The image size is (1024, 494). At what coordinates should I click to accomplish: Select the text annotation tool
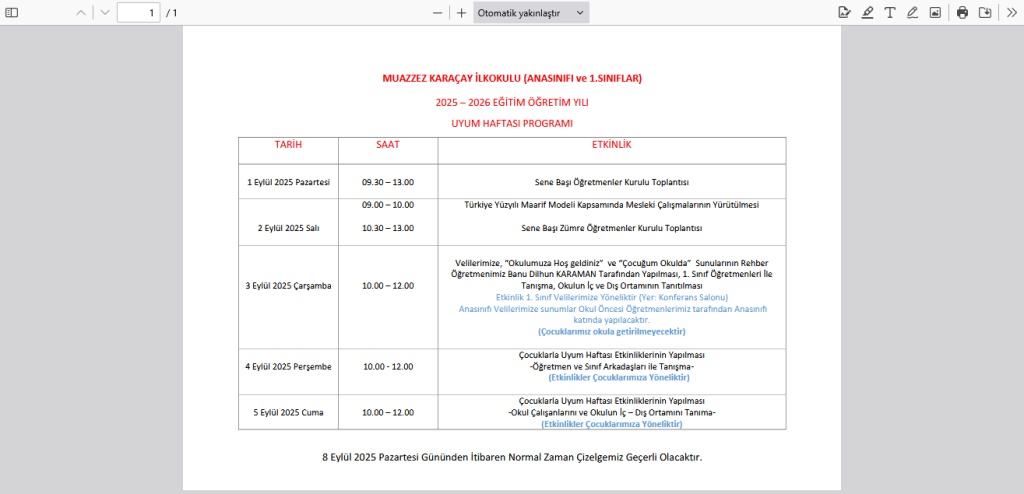(889, 13)
